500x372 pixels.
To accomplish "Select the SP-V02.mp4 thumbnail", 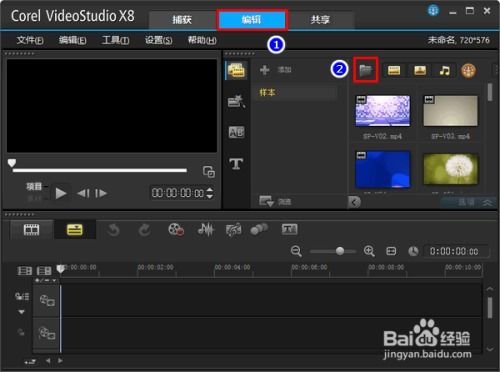I will [x=383, y=111].
